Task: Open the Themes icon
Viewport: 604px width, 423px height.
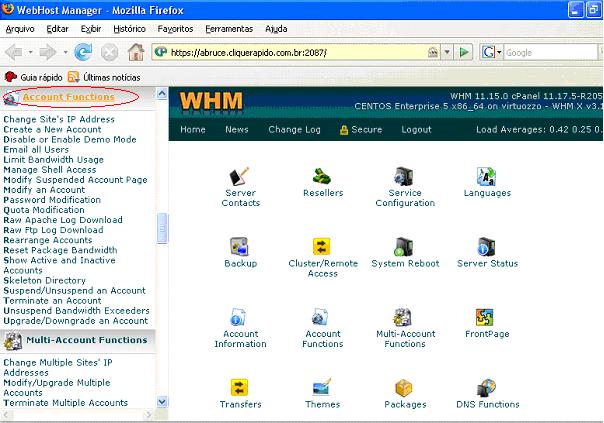Action: click(322, 387)
